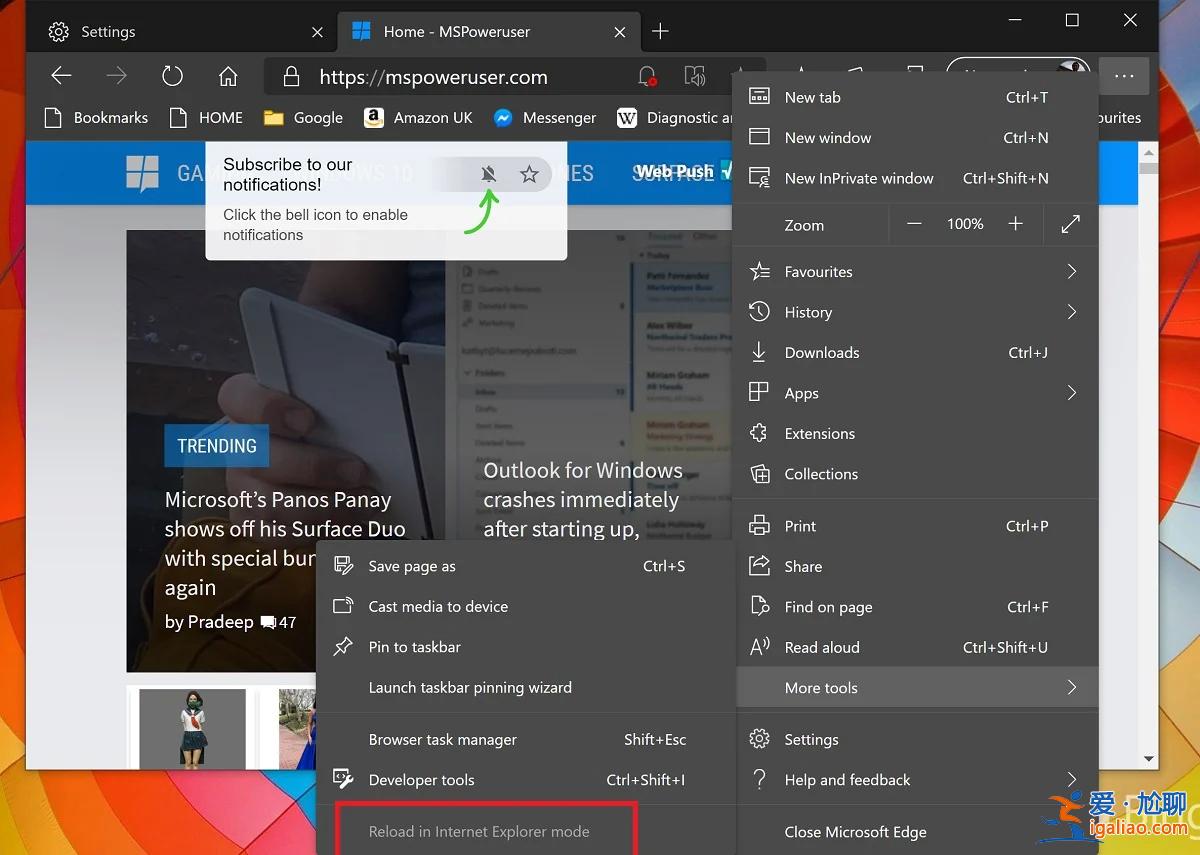Enter full screen via diagonal arrows icon
This screenshot has height=855, width=1200.
[1070, 224]
